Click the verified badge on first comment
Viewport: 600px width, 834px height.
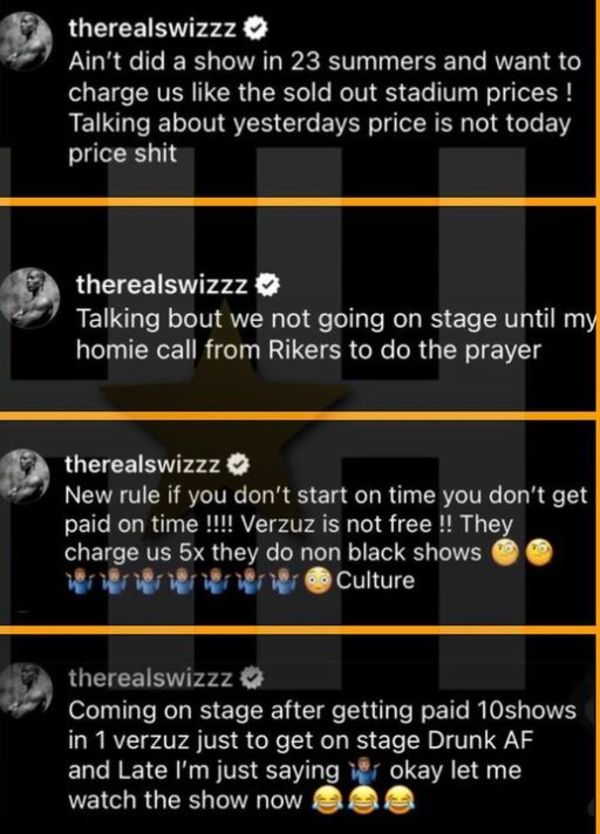[x=255, y=29]
